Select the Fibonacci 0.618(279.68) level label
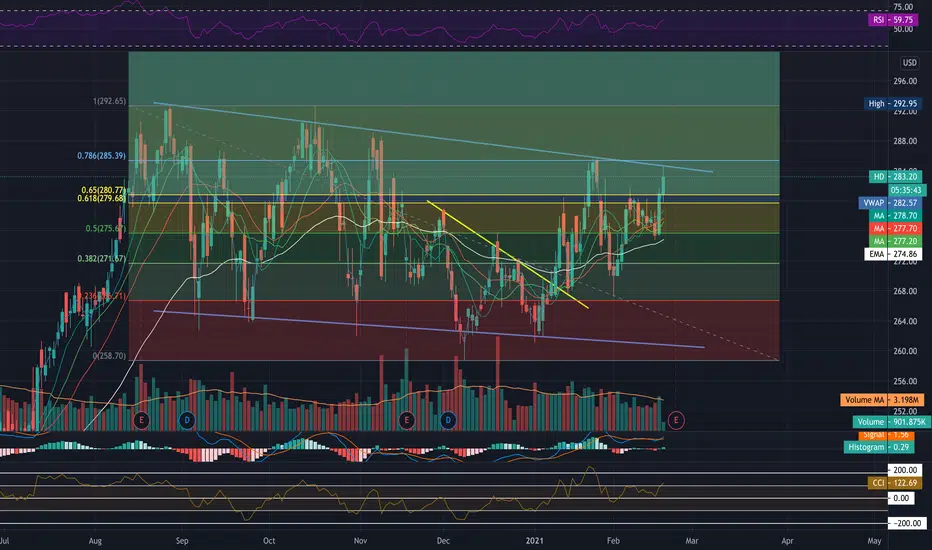932x550 pixels. 101,198
